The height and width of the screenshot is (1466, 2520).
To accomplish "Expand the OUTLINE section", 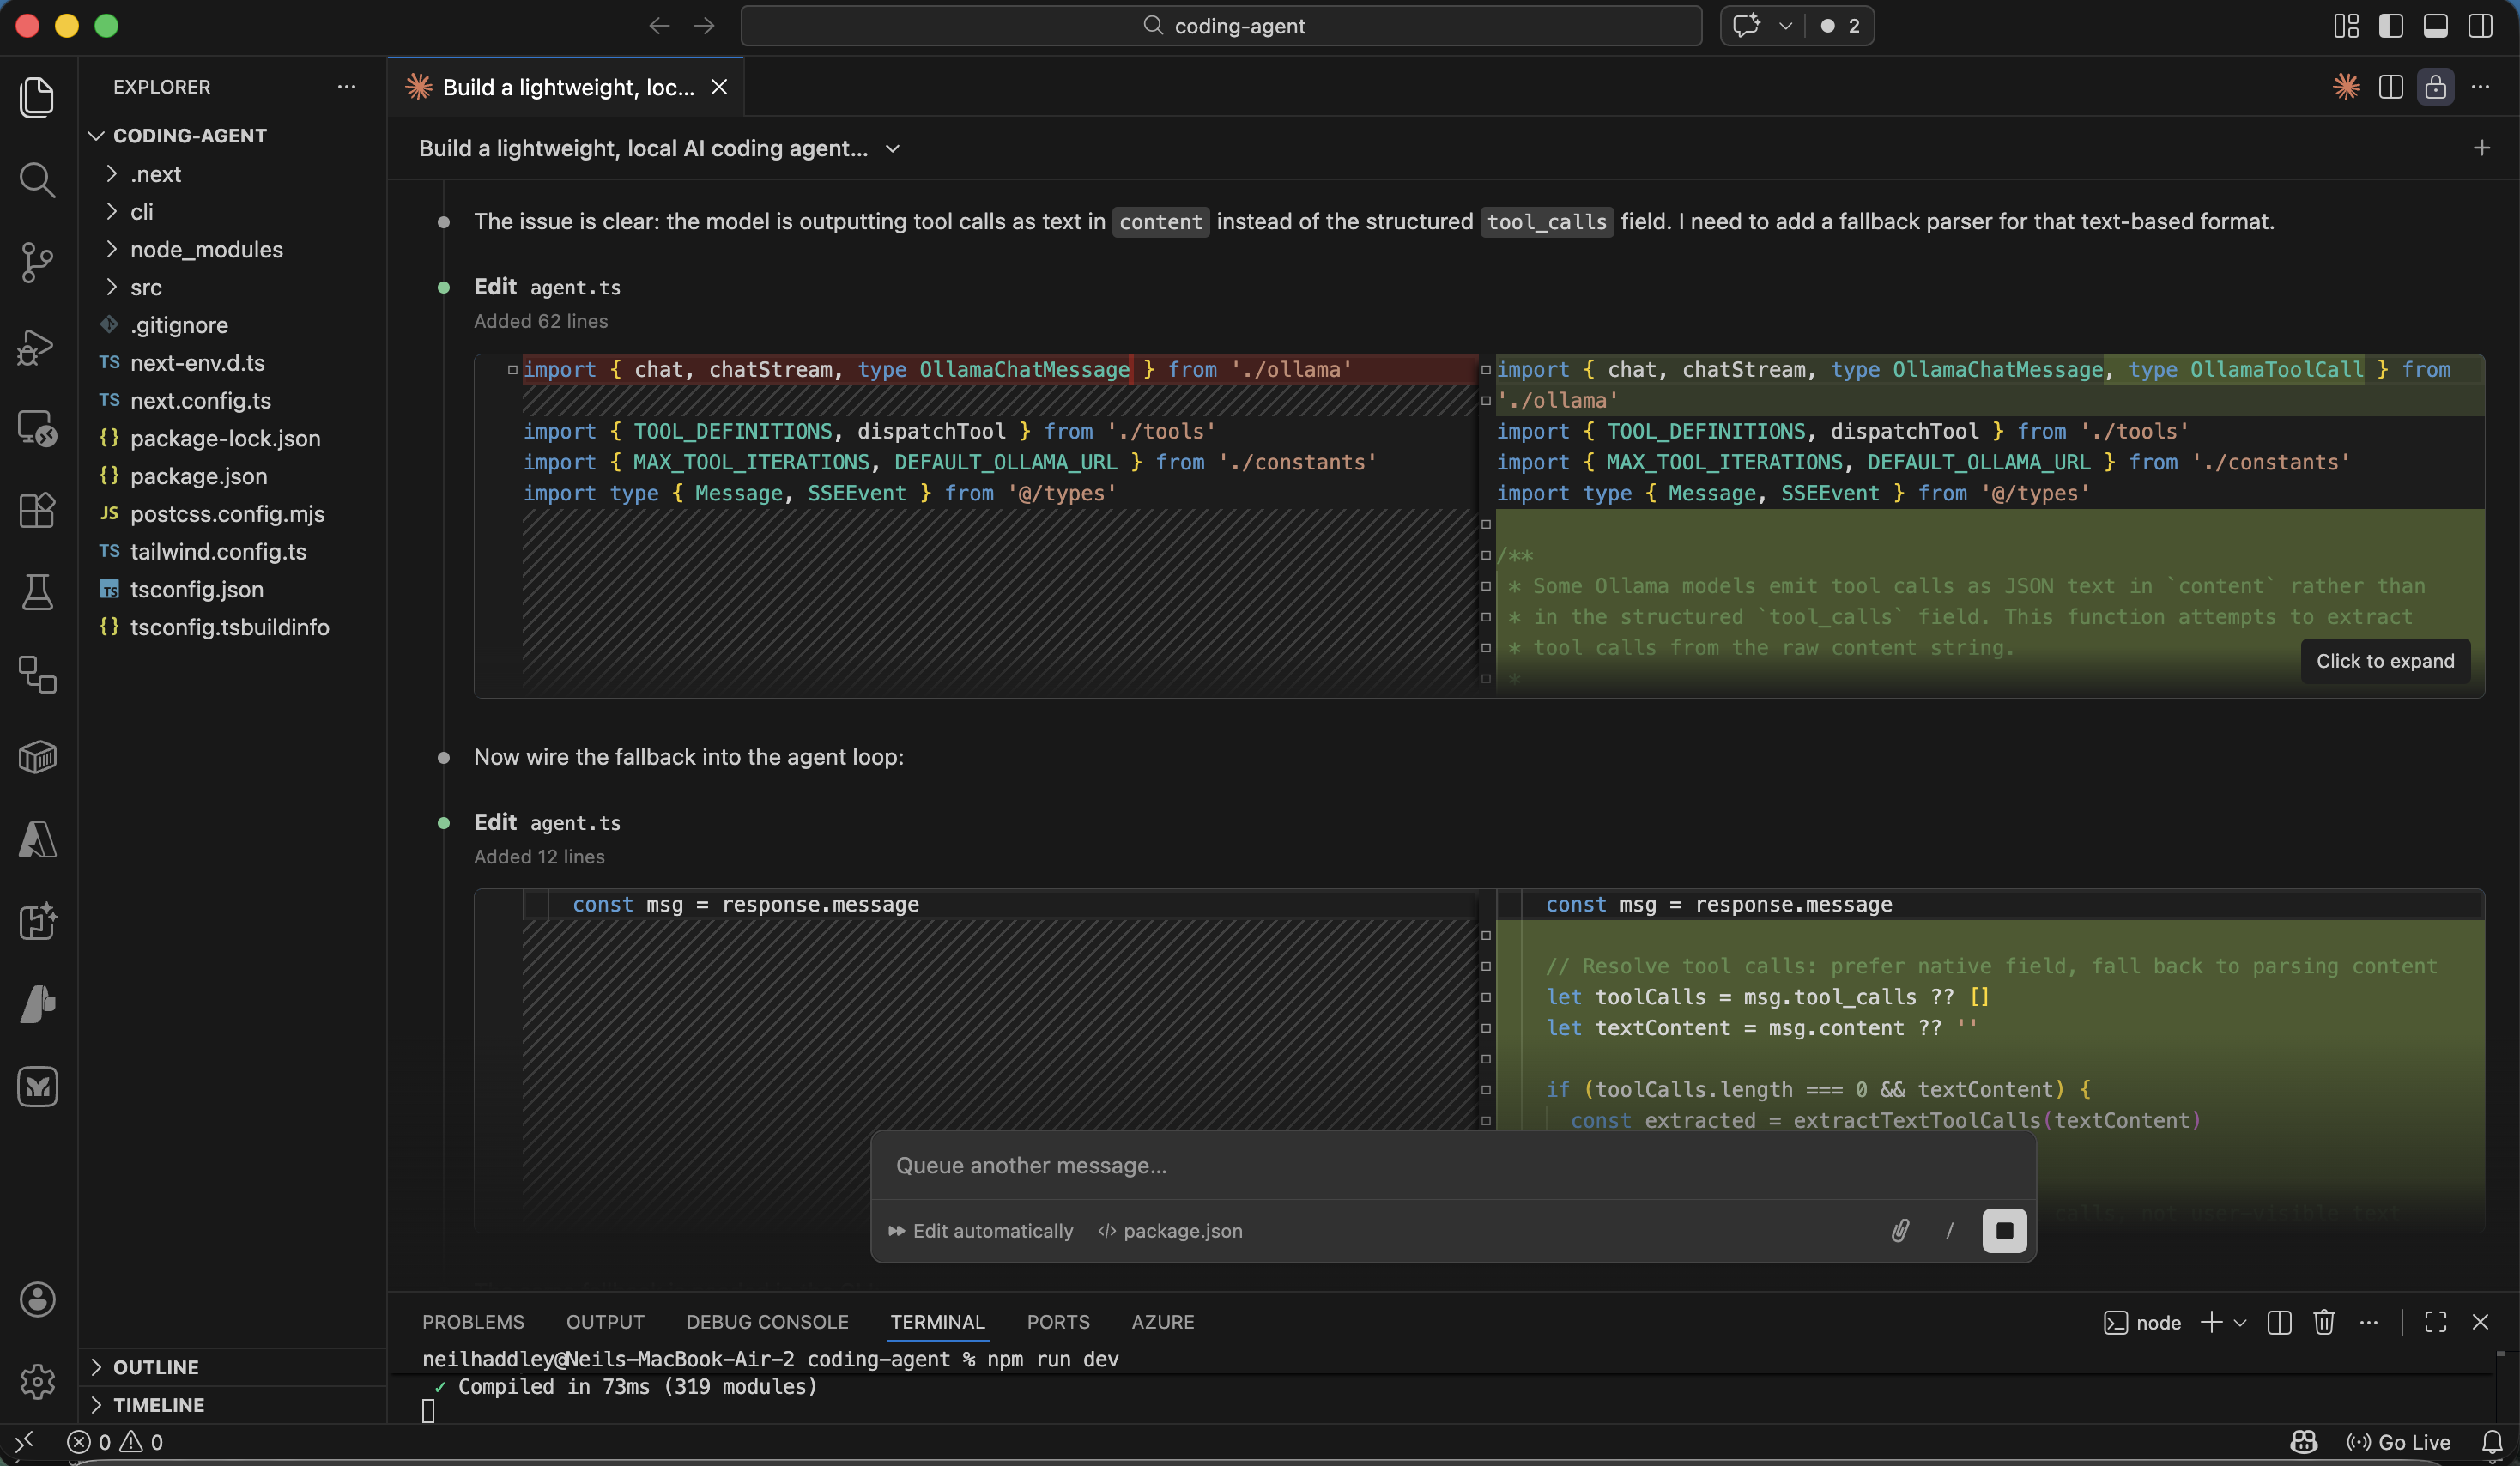I will (x=155, y=1367).
